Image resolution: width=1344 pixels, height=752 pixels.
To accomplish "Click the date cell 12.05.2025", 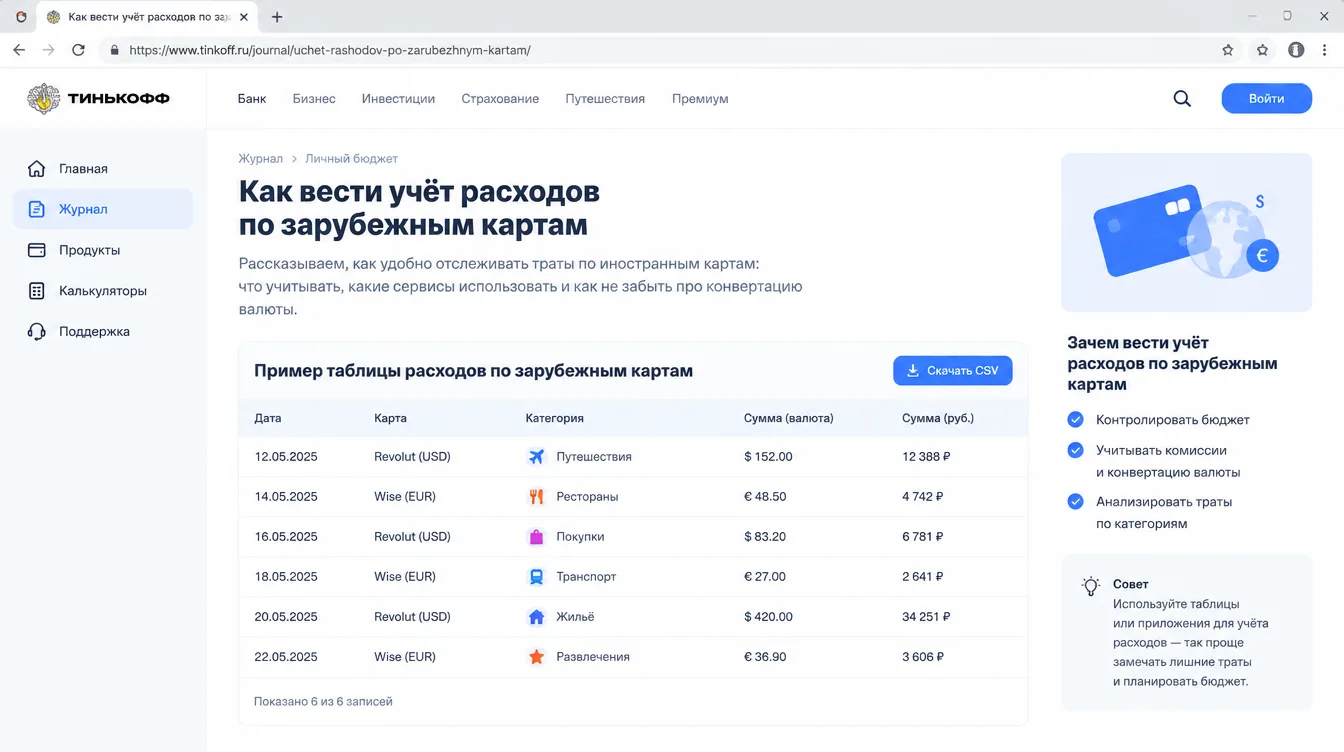I will point(286,457).
